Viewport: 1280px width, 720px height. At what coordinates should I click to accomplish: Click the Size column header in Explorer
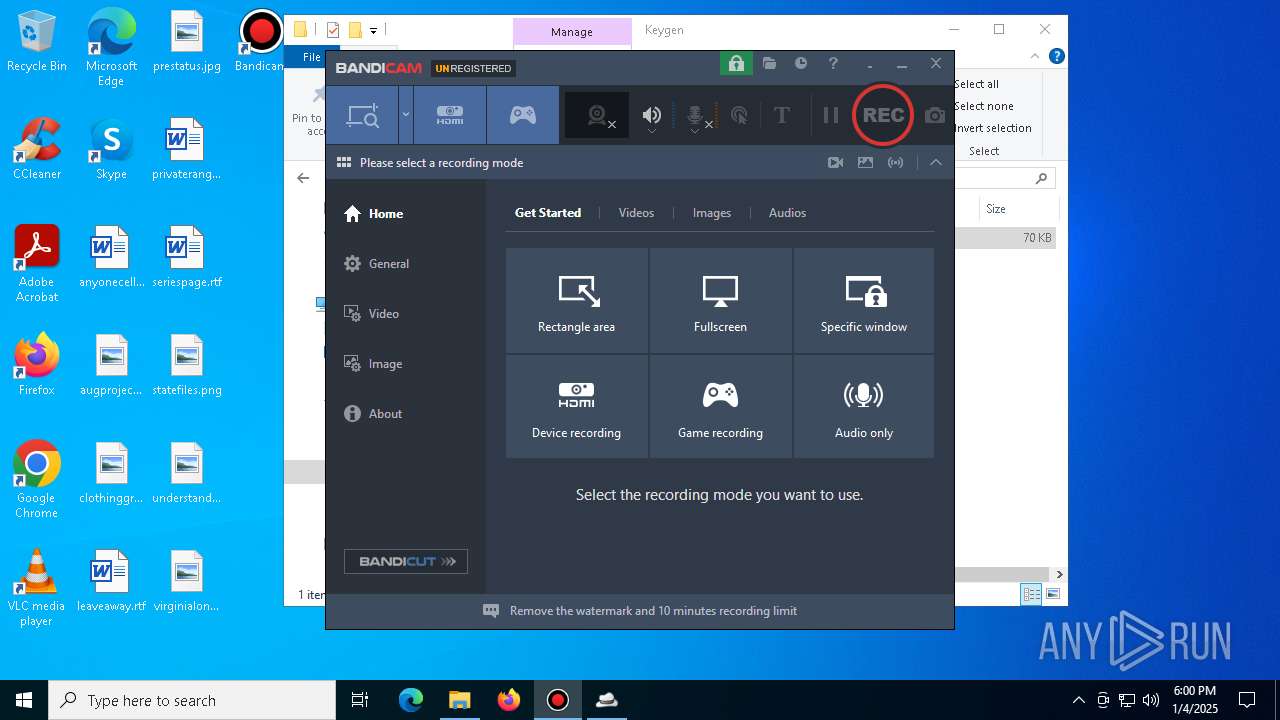pyautogui.click(x=996, y=209)
